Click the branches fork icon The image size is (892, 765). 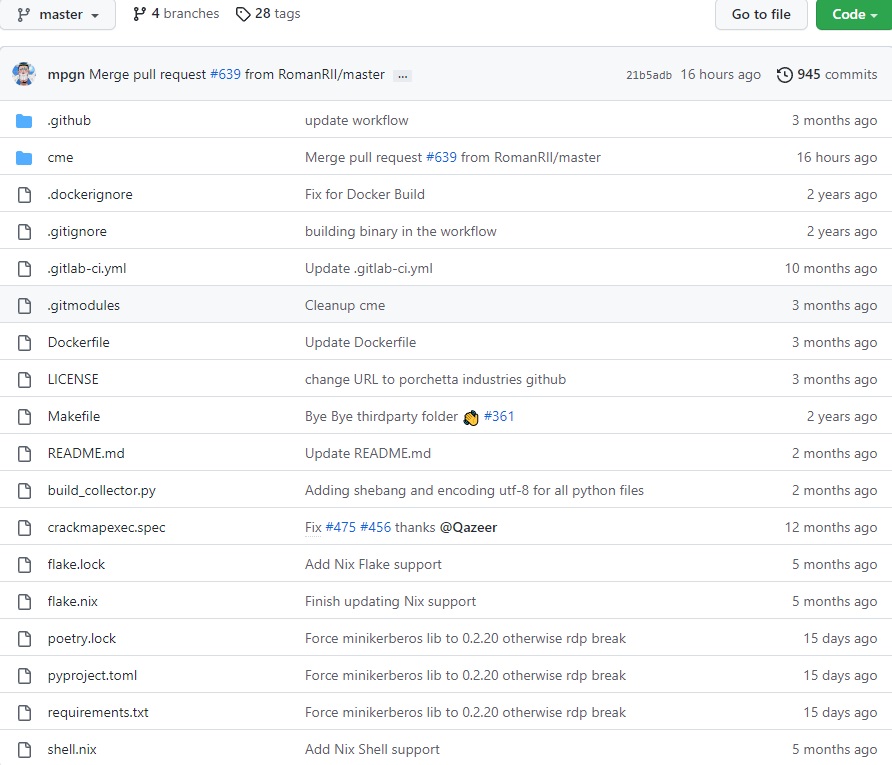click(x=139, y=14)
